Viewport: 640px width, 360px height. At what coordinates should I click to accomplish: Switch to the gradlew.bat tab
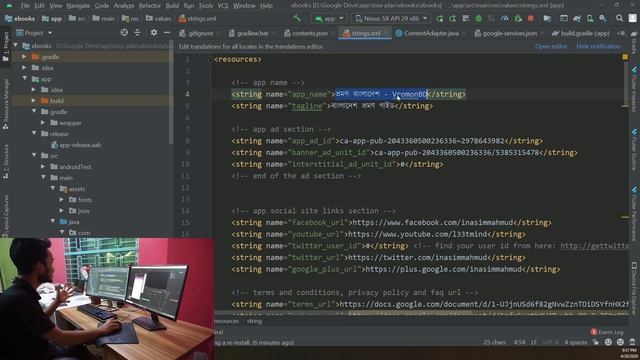pos(252,33)
